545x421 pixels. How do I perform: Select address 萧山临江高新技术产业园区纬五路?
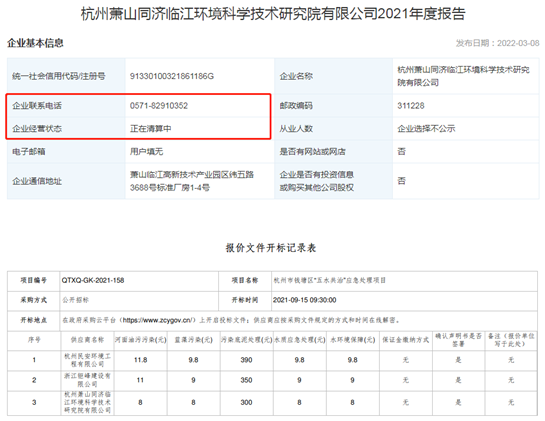[192, 175]
